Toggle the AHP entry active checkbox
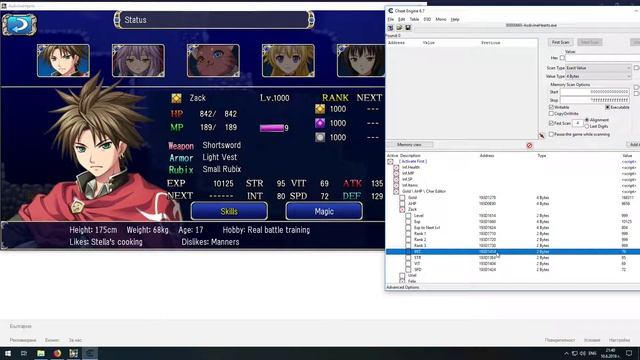Image resolution: width=640 pixels, height=360 pixels. [402, 203]
